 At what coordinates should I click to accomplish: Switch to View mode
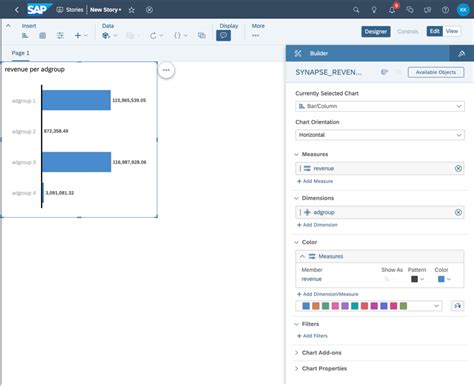[452, 31]
